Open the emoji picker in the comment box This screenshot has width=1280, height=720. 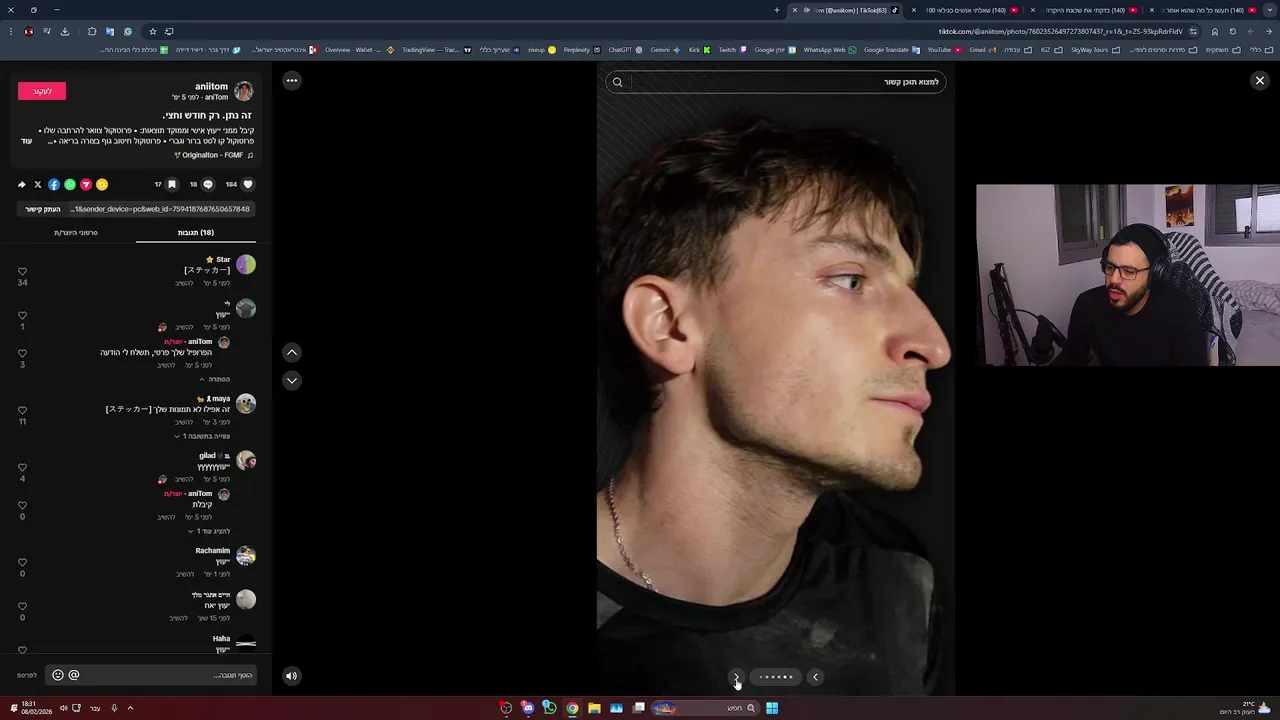click(58, 675)
